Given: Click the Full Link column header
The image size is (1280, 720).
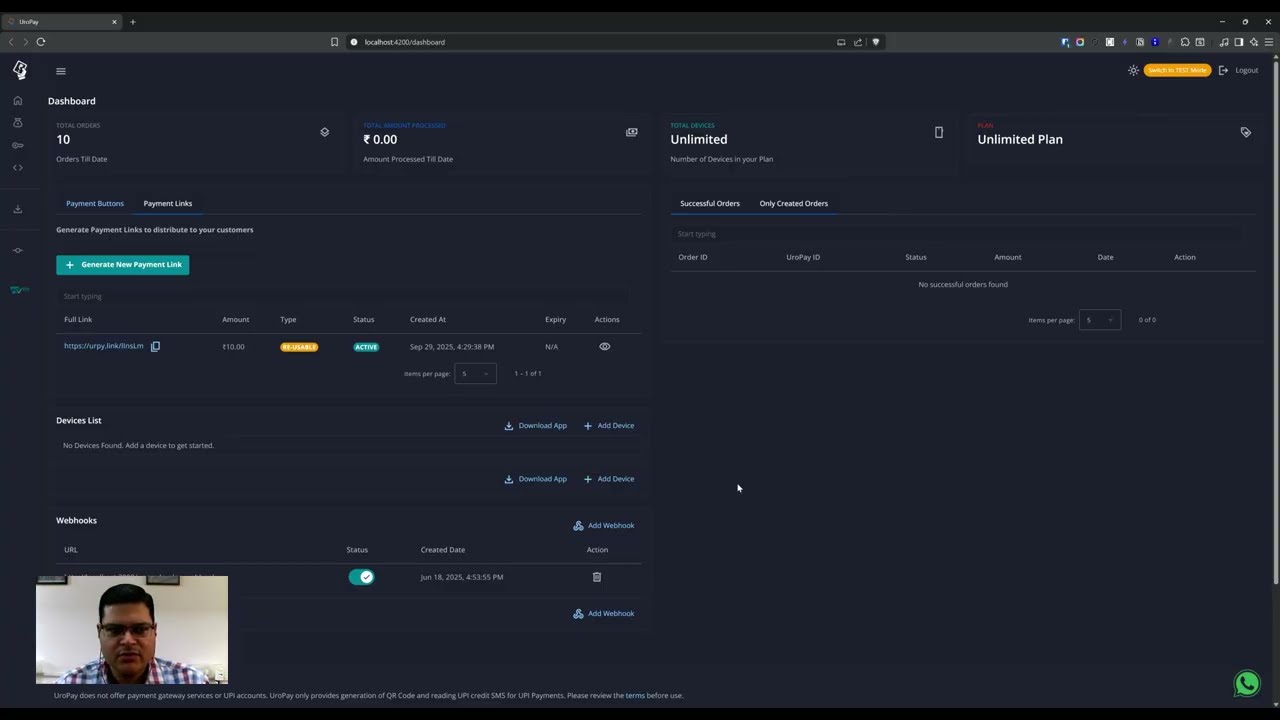Looking at the screenshot, I should 78,320.
